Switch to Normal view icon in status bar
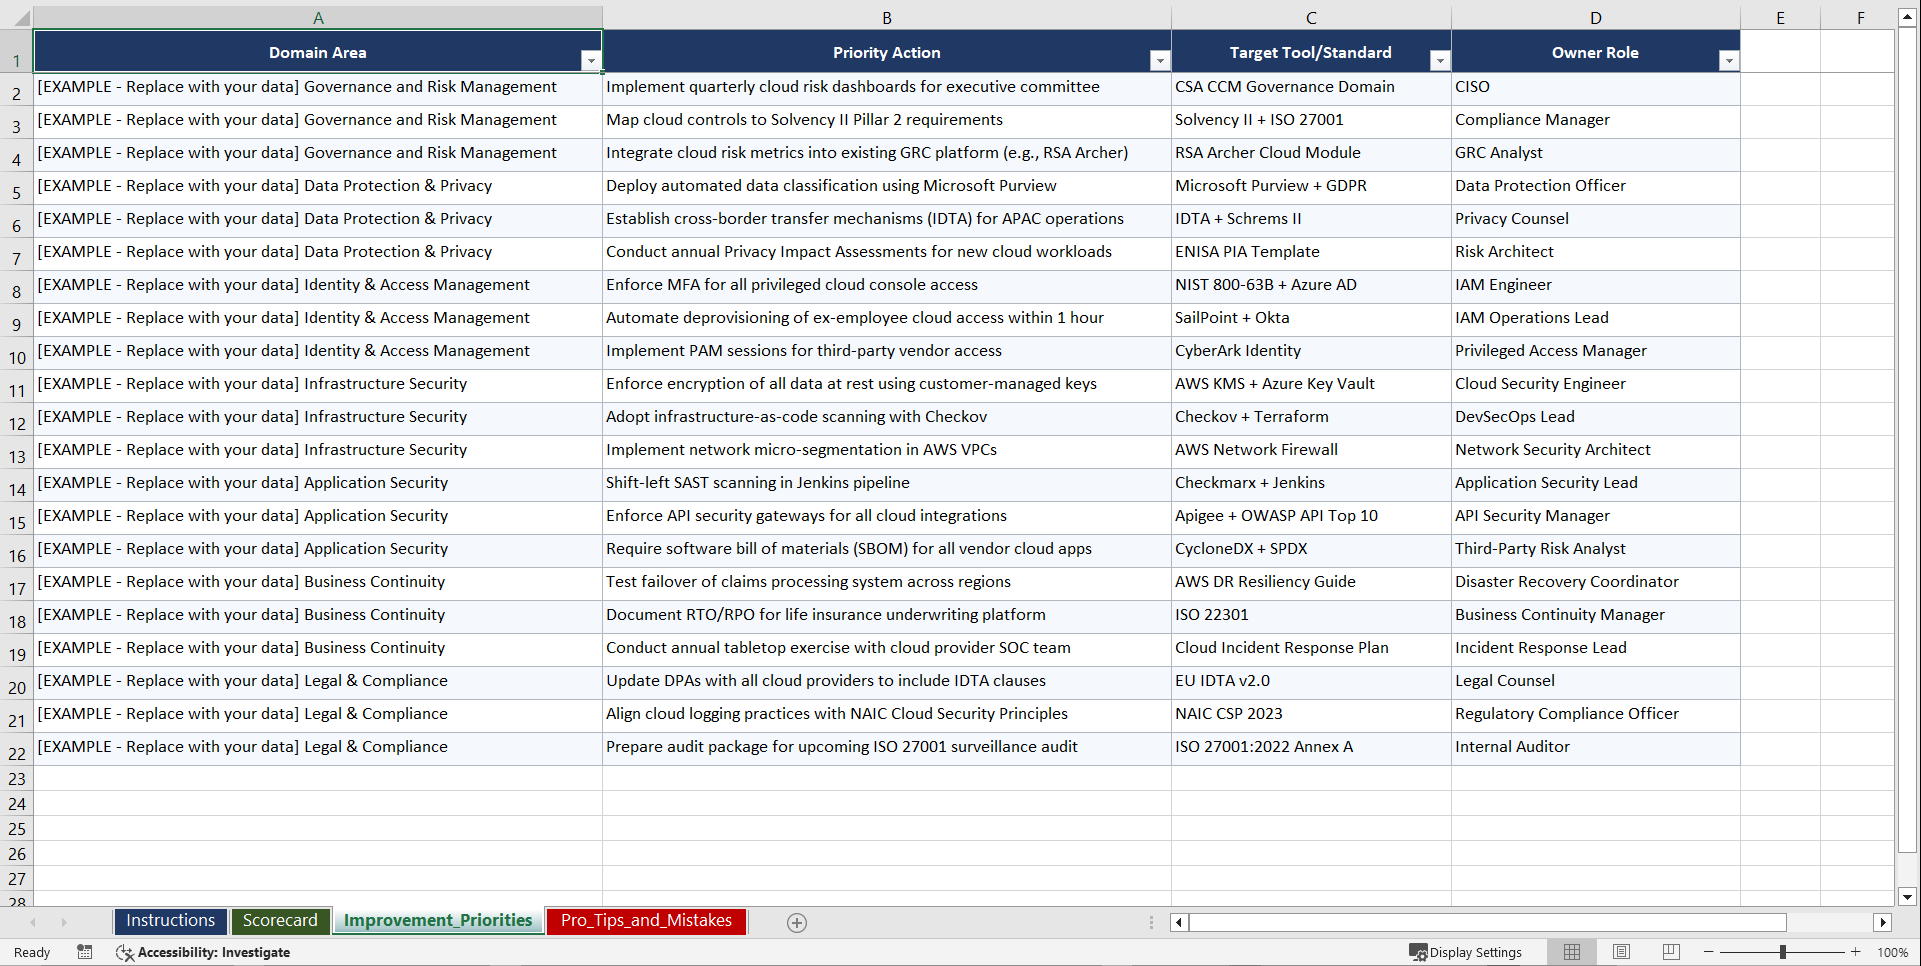 click(1571, 952)
